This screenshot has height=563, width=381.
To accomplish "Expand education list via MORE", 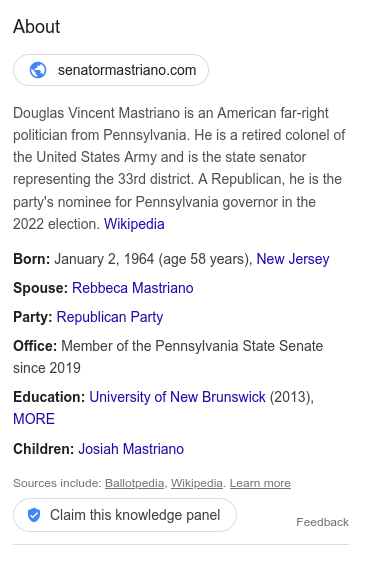I will coord(34,419).
